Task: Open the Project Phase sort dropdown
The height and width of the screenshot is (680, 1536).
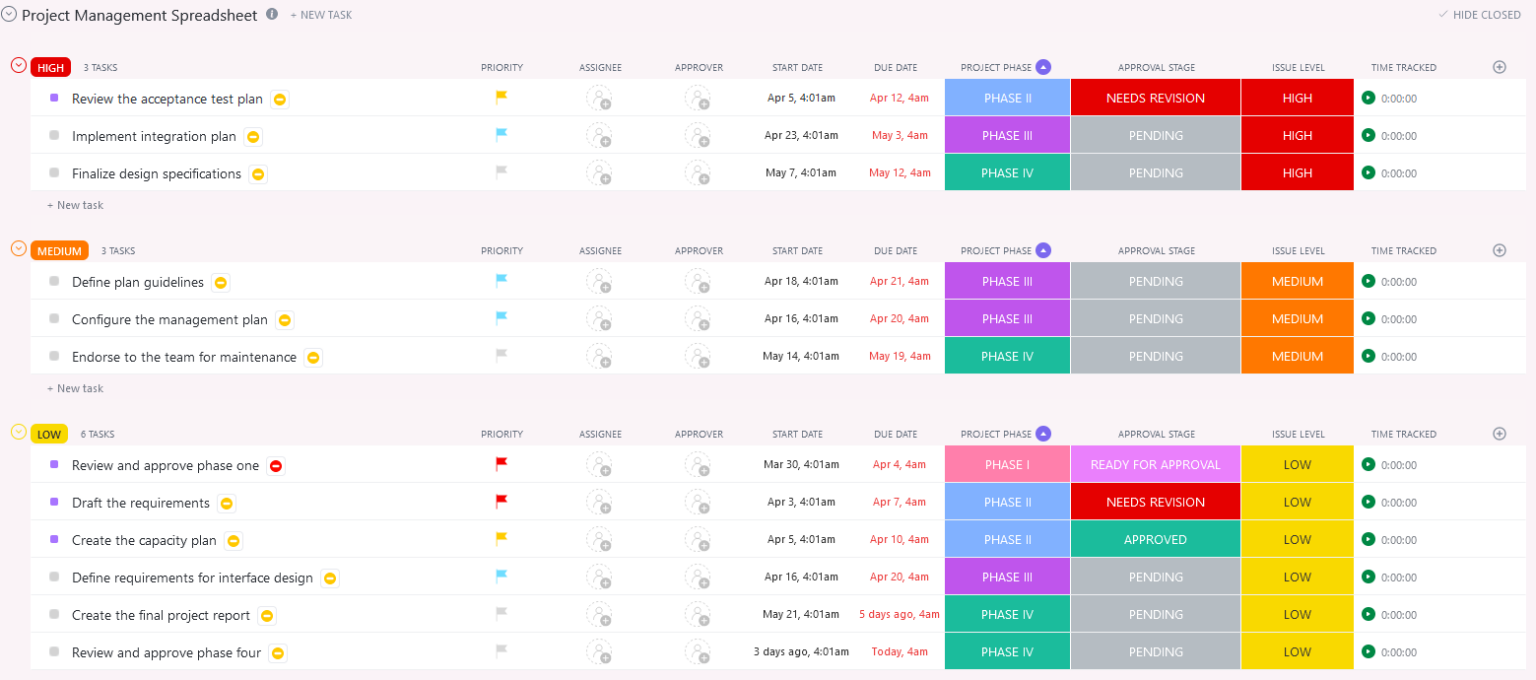Action: pyautogui.click(x=1043, y=66)
